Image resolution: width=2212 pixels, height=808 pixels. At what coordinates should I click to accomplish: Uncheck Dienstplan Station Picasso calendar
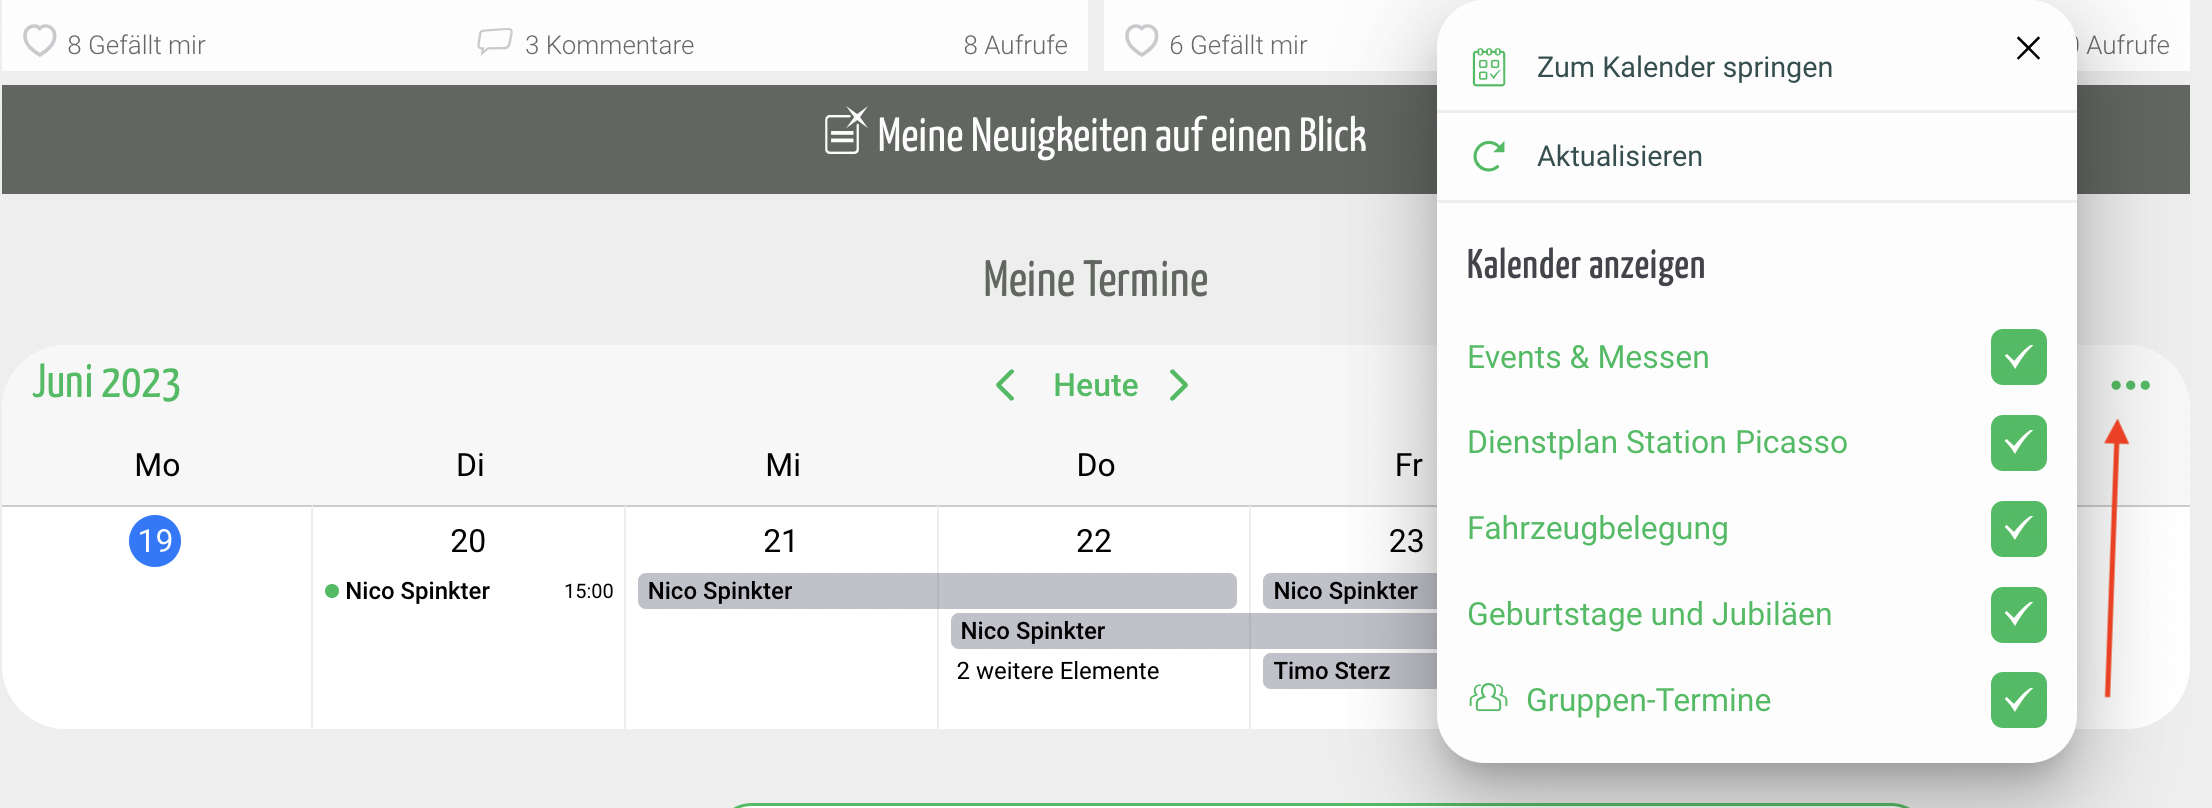(2018, 443)
